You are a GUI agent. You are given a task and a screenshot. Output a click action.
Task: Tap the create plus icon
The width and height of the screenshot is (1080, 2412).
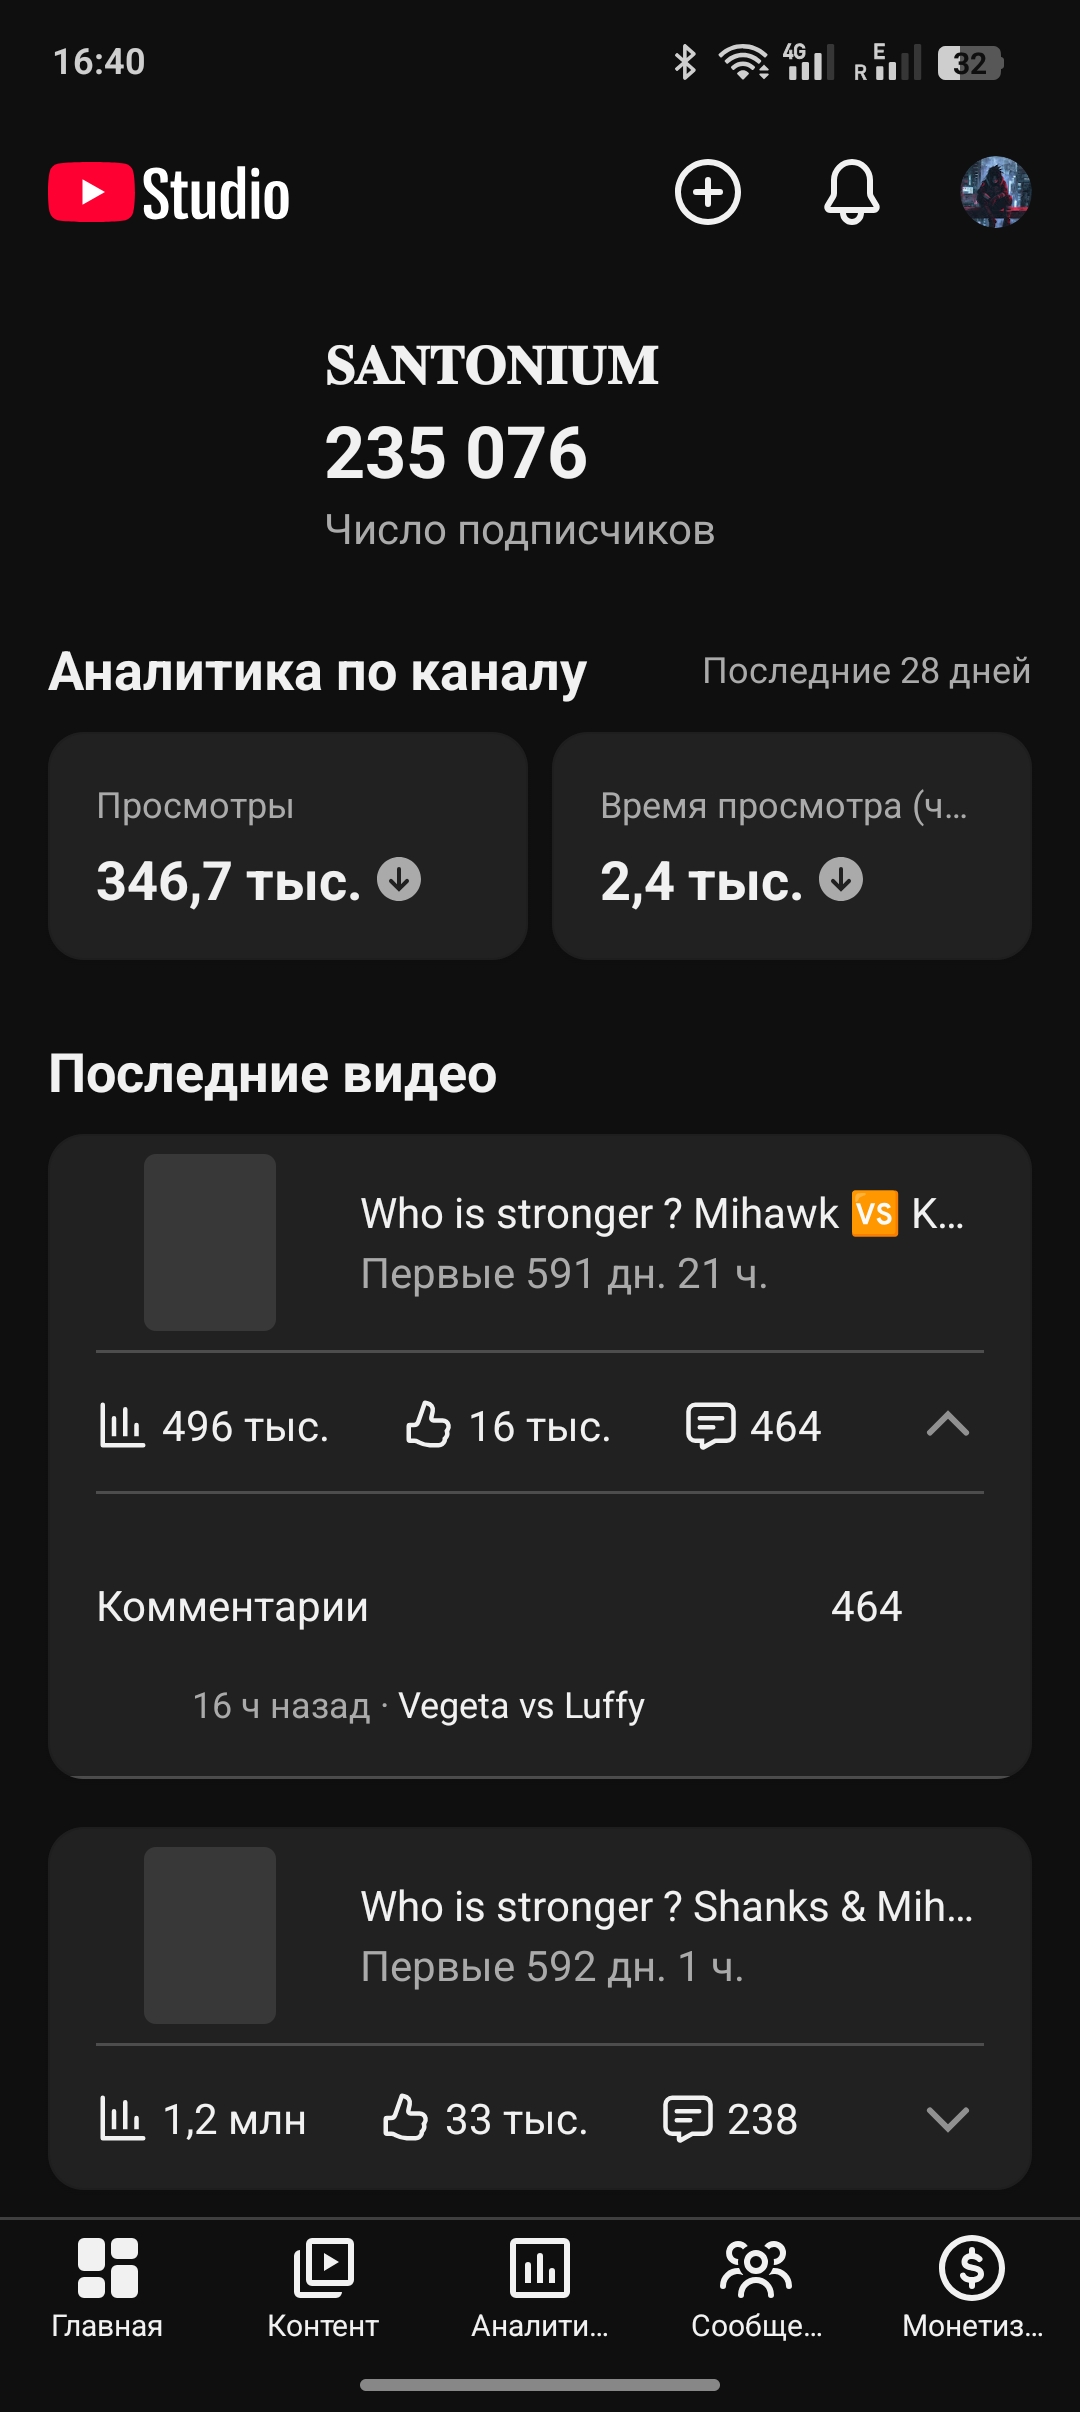[x=708, y=192]
